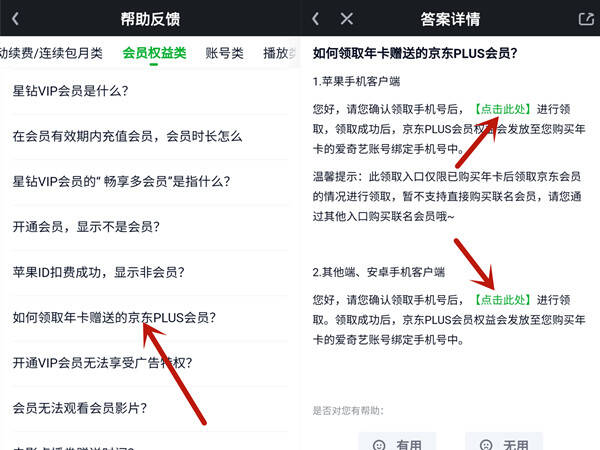This screenshot has height=450, width=600.
Task: Tap 点击此处 link under 安卓手机客户端
Action: click(x=502, y=300)
